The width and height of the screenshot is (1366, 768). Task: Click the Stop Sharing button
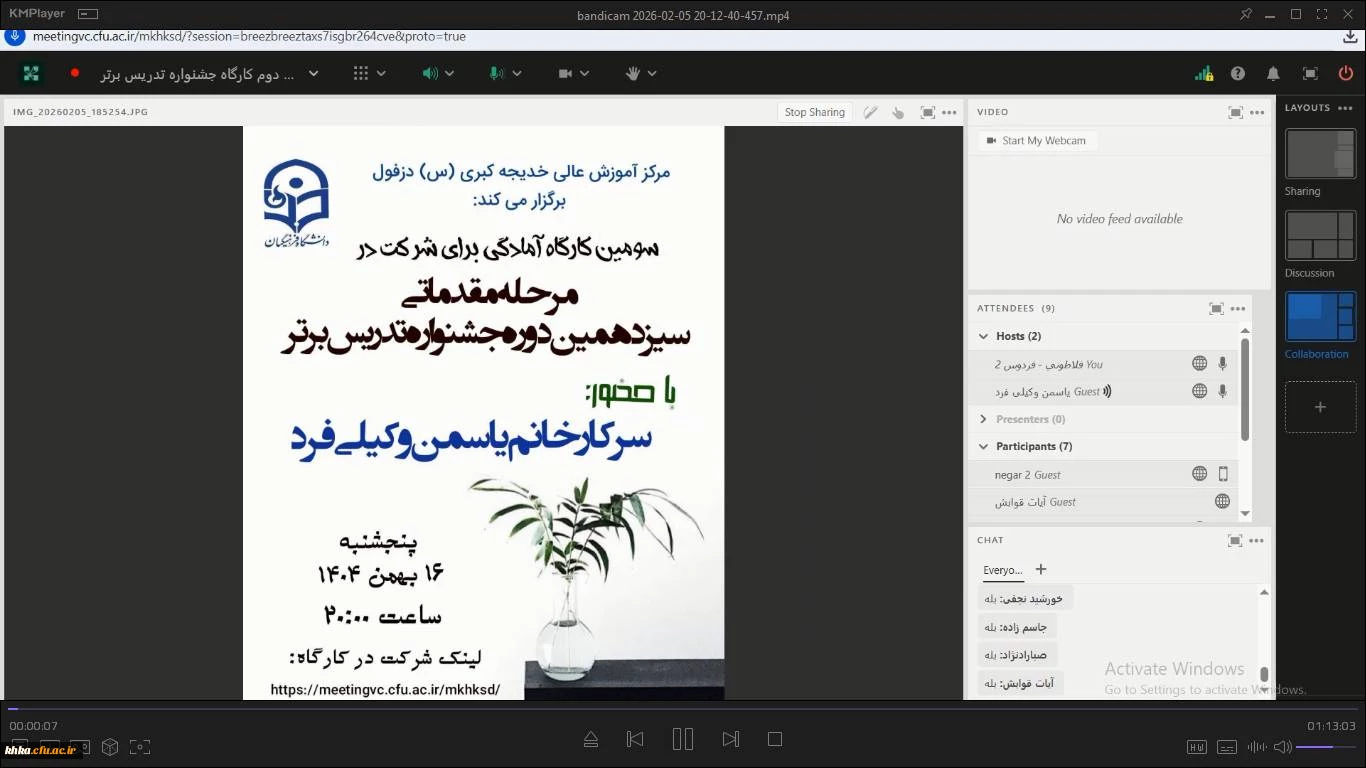click(814, 113)
